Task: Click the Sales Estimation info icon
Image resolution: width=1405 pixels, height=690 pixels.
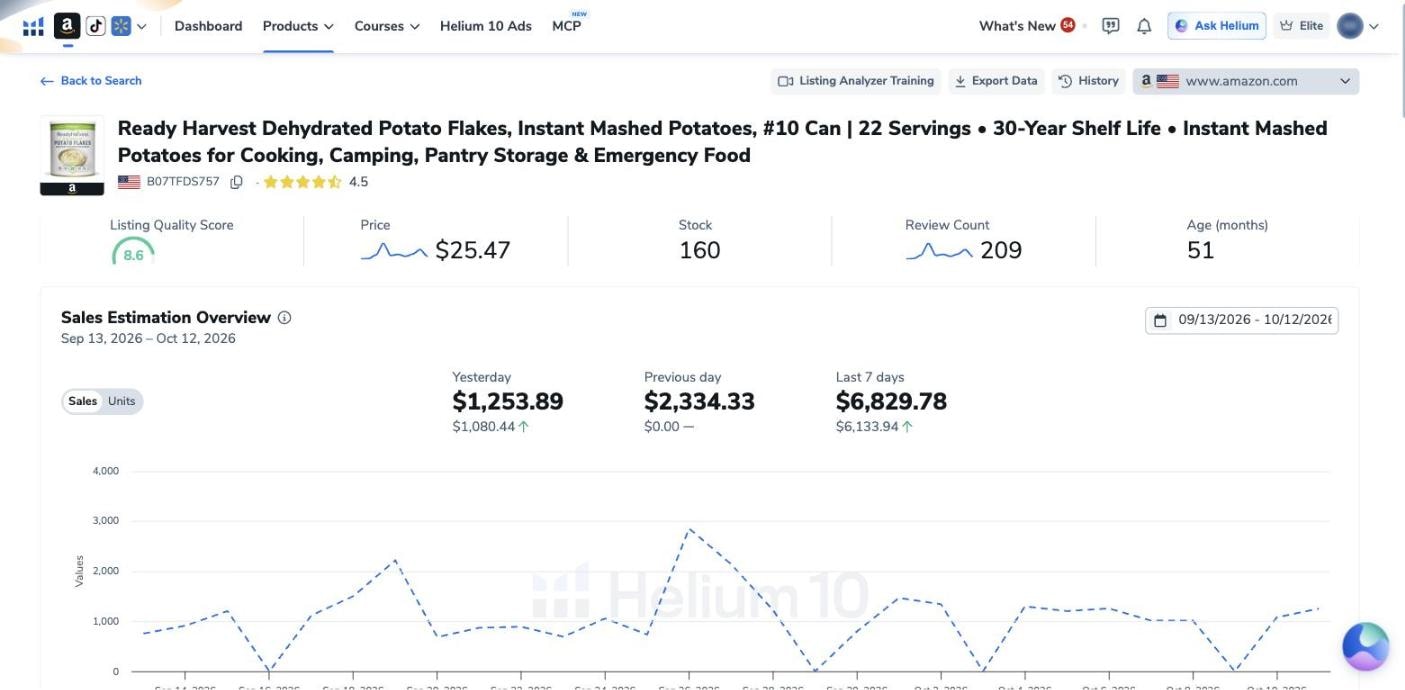Action: tap(284, 318)
